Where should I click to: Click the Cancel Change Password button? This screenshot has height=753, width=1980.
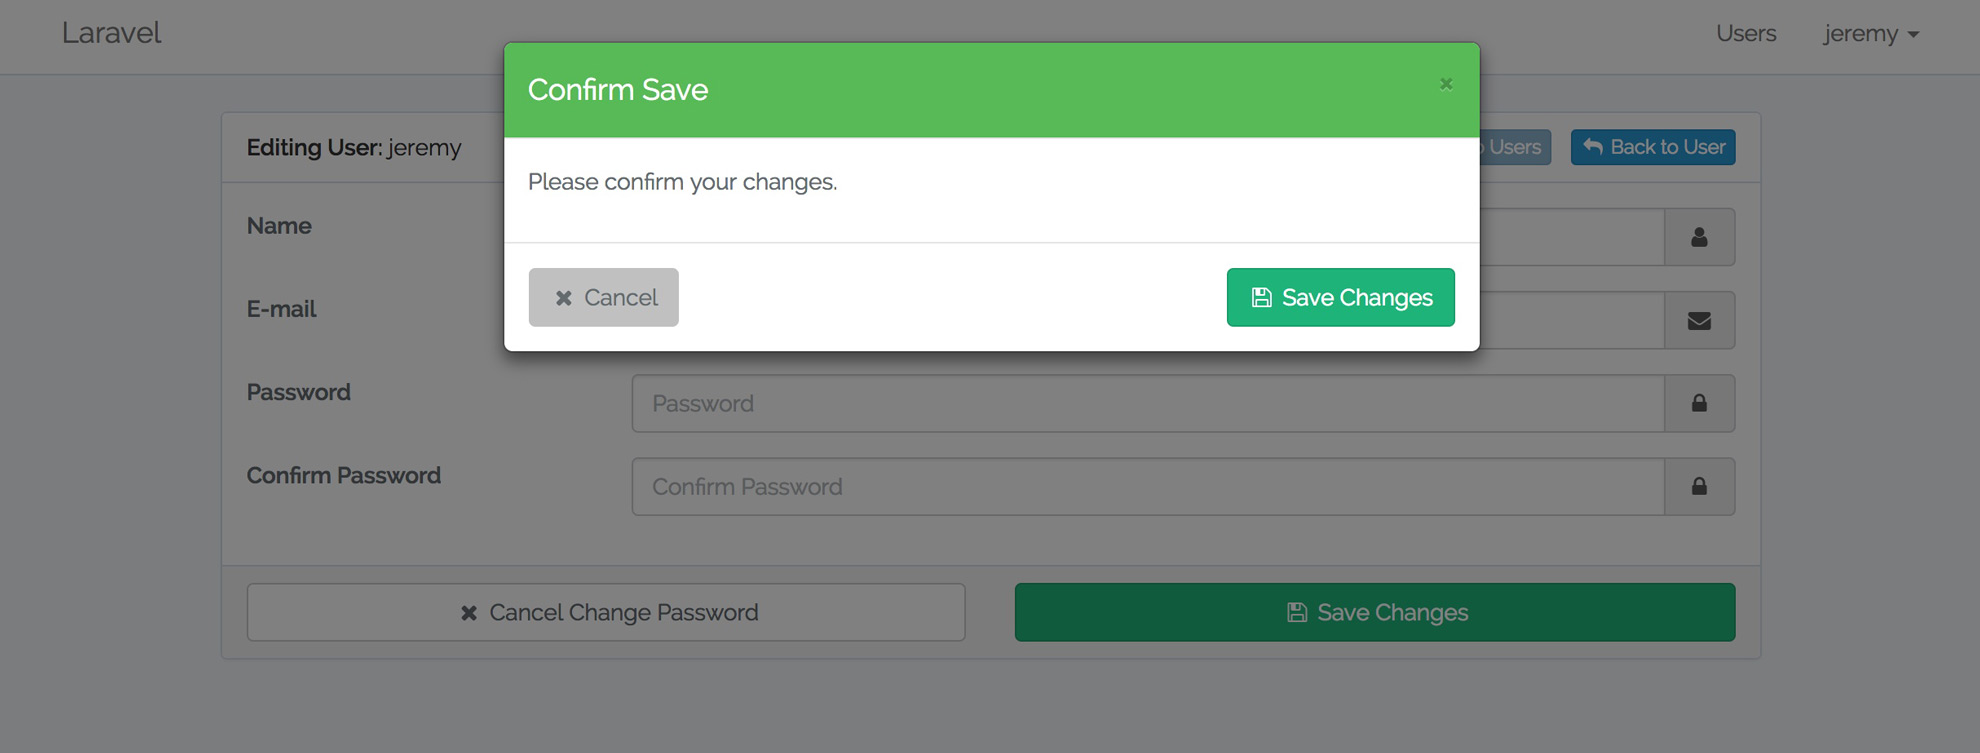tap(606, 612)
